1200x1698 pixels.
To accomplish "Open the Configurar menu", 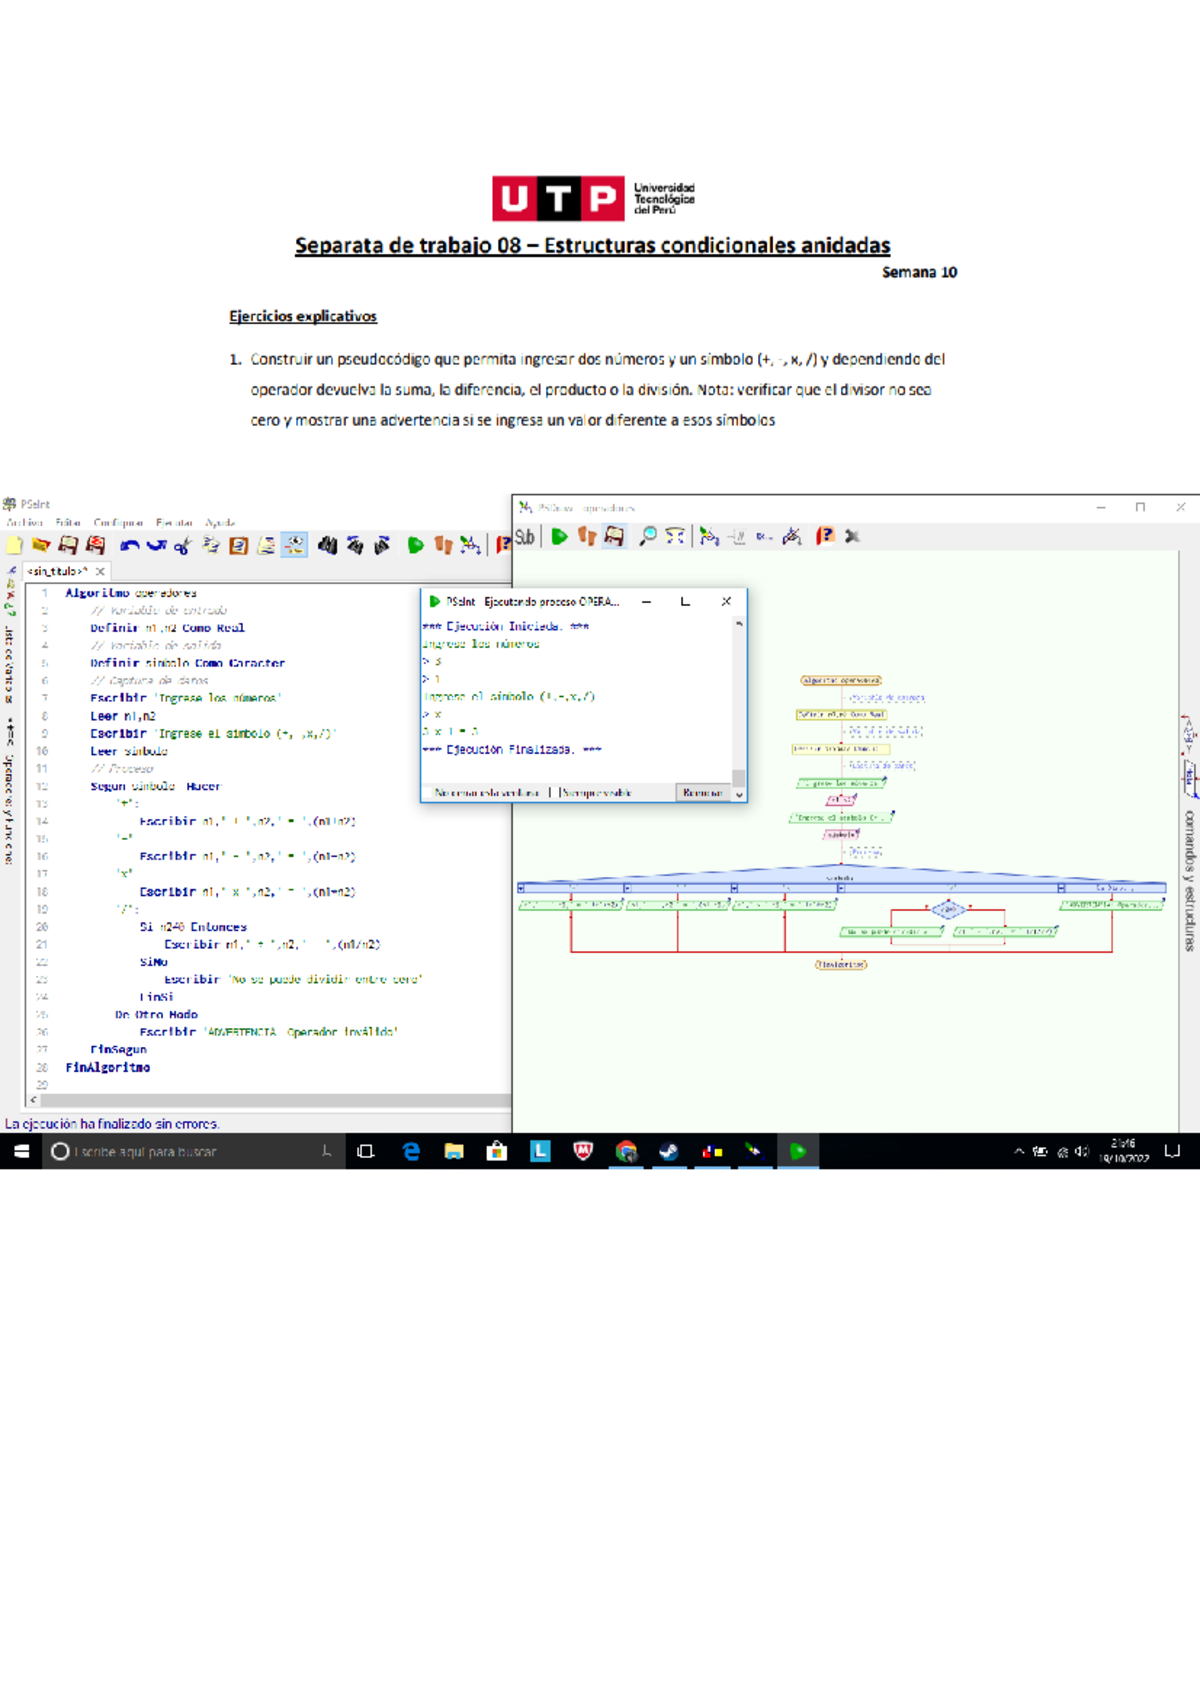I will pyautogui.click(x=118, y=522).
